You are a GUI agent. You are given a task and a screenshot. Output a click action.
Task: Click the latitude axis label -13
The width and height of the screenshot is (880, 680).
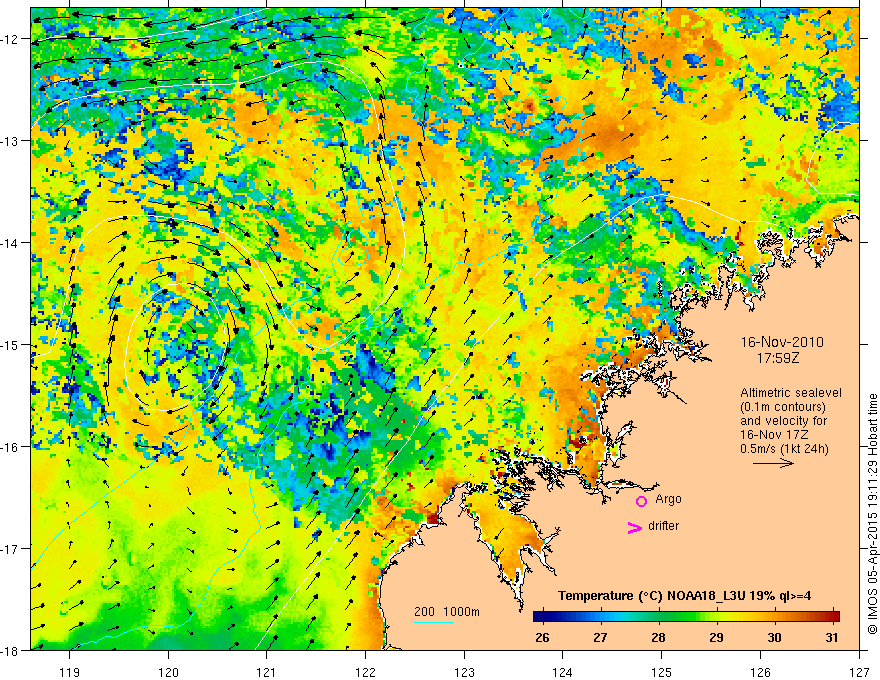coord(11,140)
